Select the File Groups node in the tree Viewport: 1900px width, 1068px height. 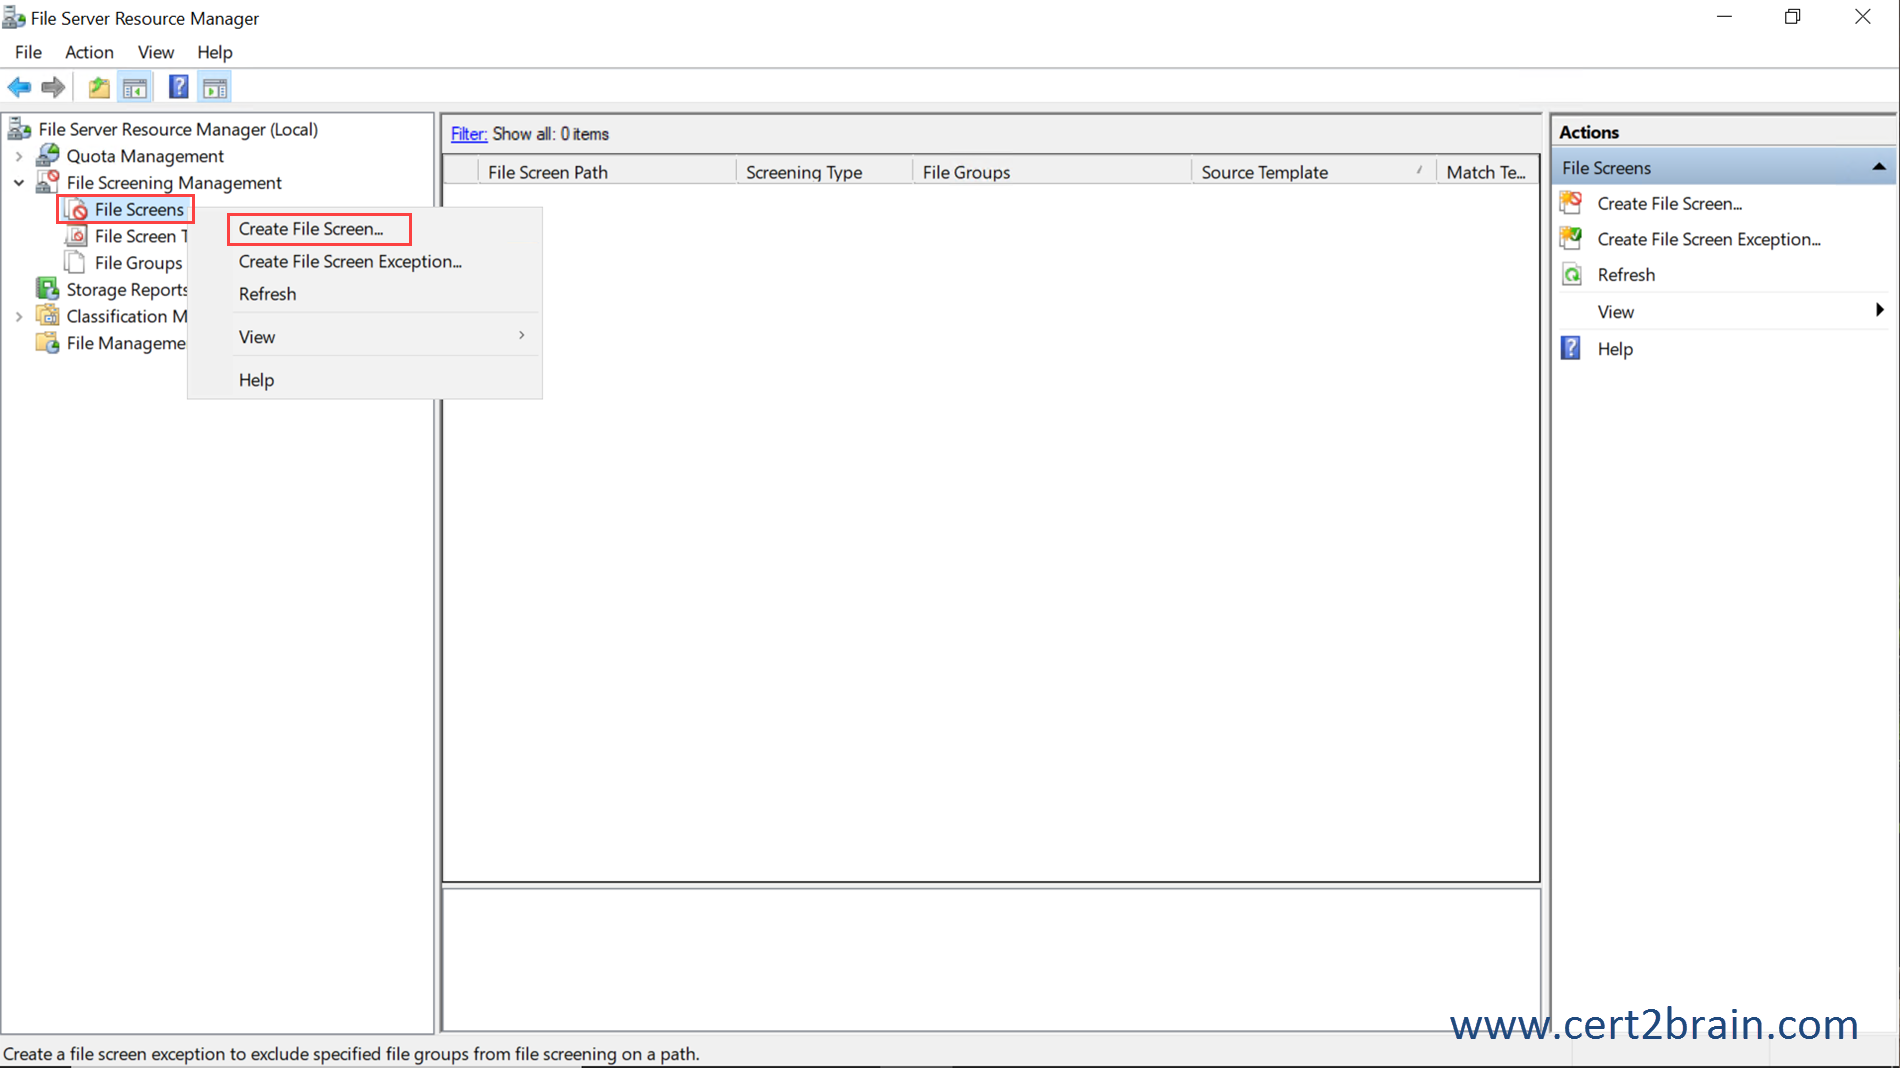(138, 262)
